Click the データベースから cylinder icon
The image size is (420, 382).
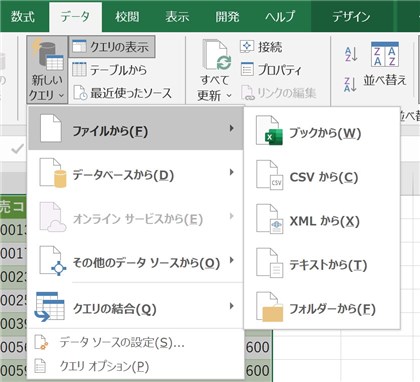pyautogui.click(x=52, y=173)
